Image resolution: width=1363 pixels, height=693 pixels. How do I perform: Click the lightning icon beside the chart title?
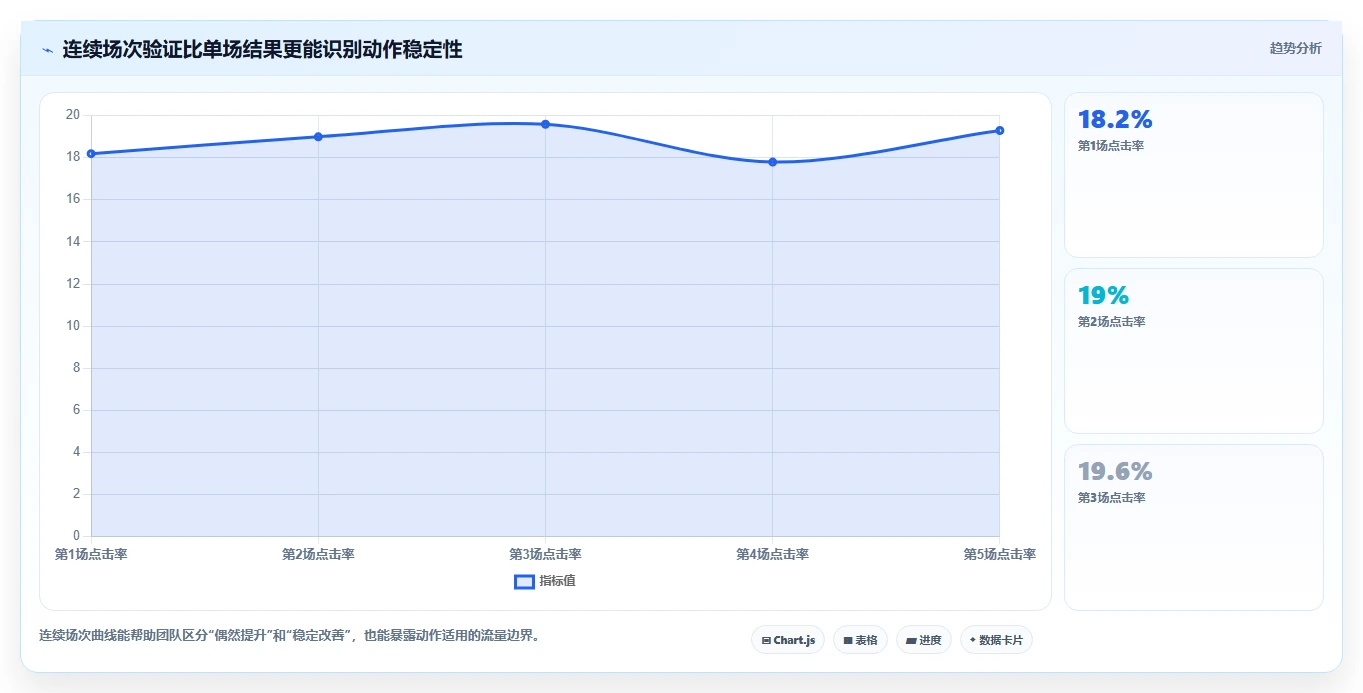point(47,50)
